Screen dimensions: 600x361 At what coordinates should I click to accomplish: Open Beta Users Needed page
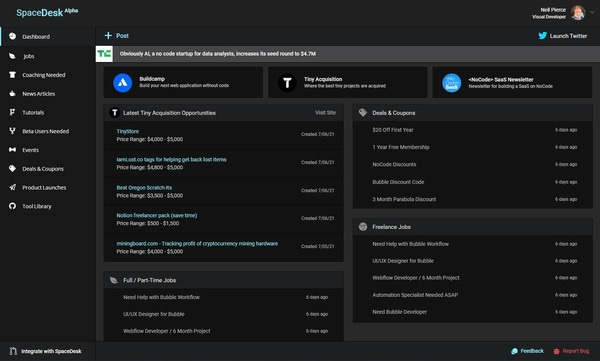(x=46, y=131)
